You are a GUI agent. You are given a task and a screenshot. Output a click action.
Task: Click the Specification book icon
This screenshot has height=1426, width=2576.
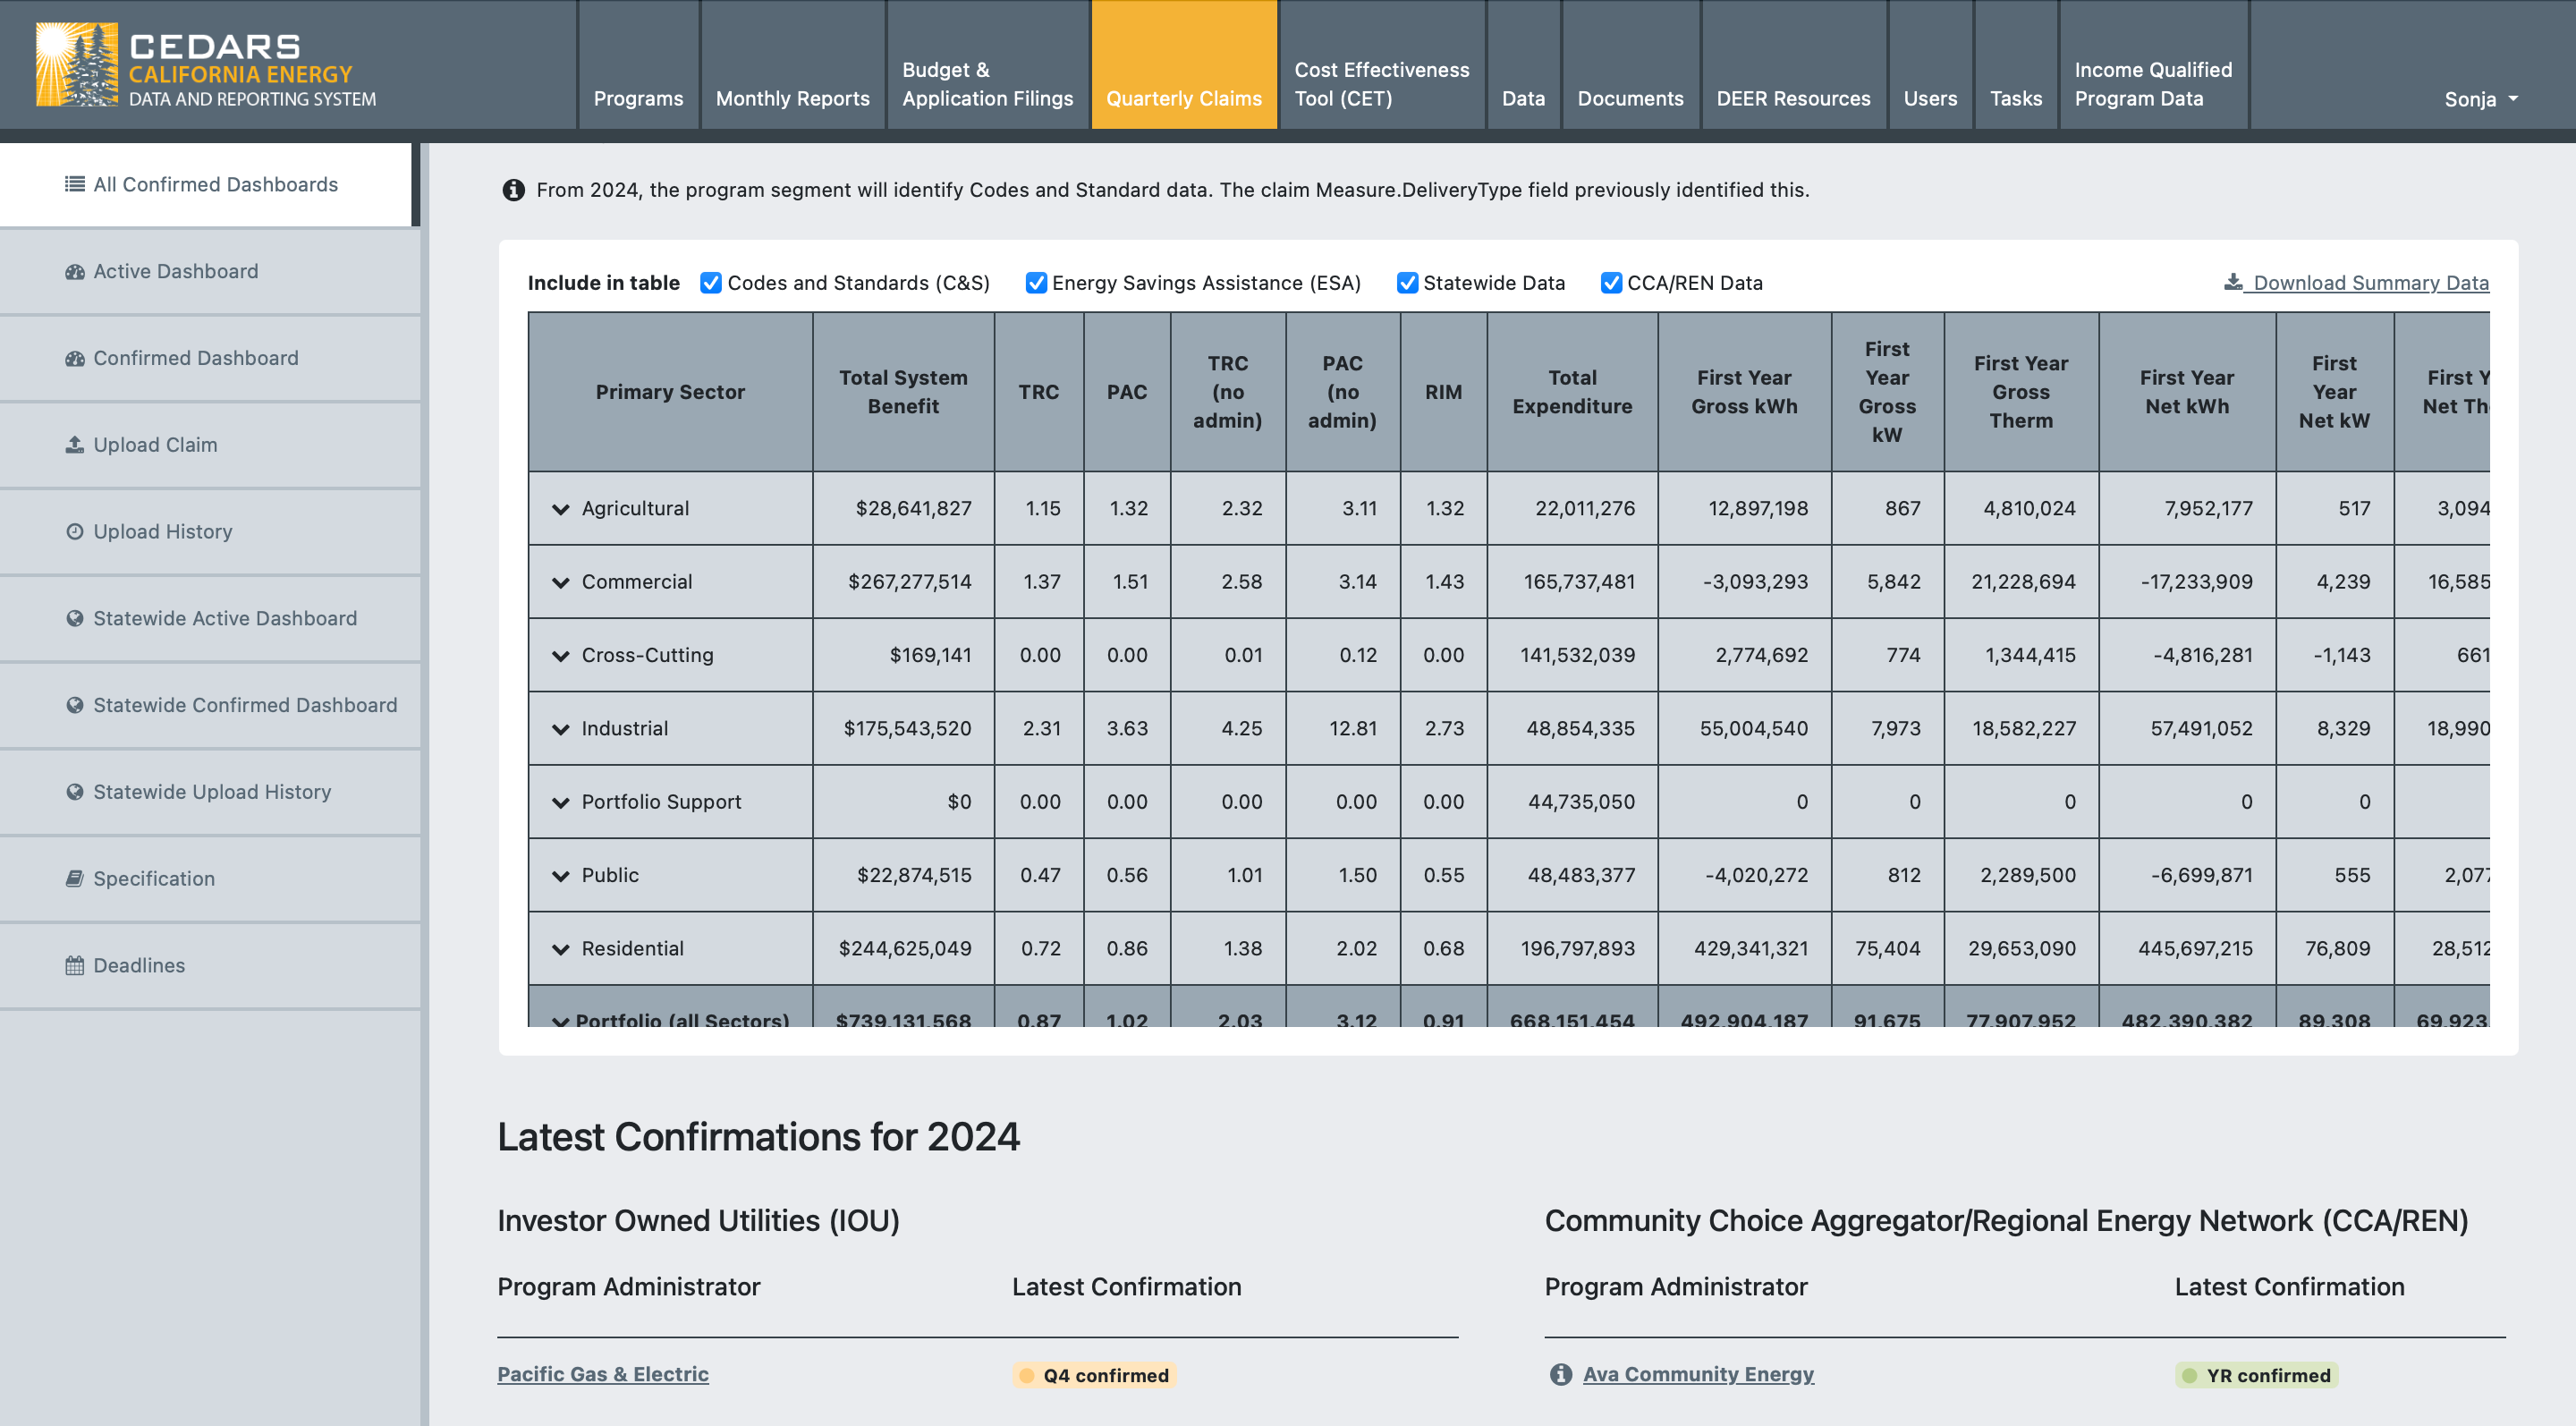(75, 878)
